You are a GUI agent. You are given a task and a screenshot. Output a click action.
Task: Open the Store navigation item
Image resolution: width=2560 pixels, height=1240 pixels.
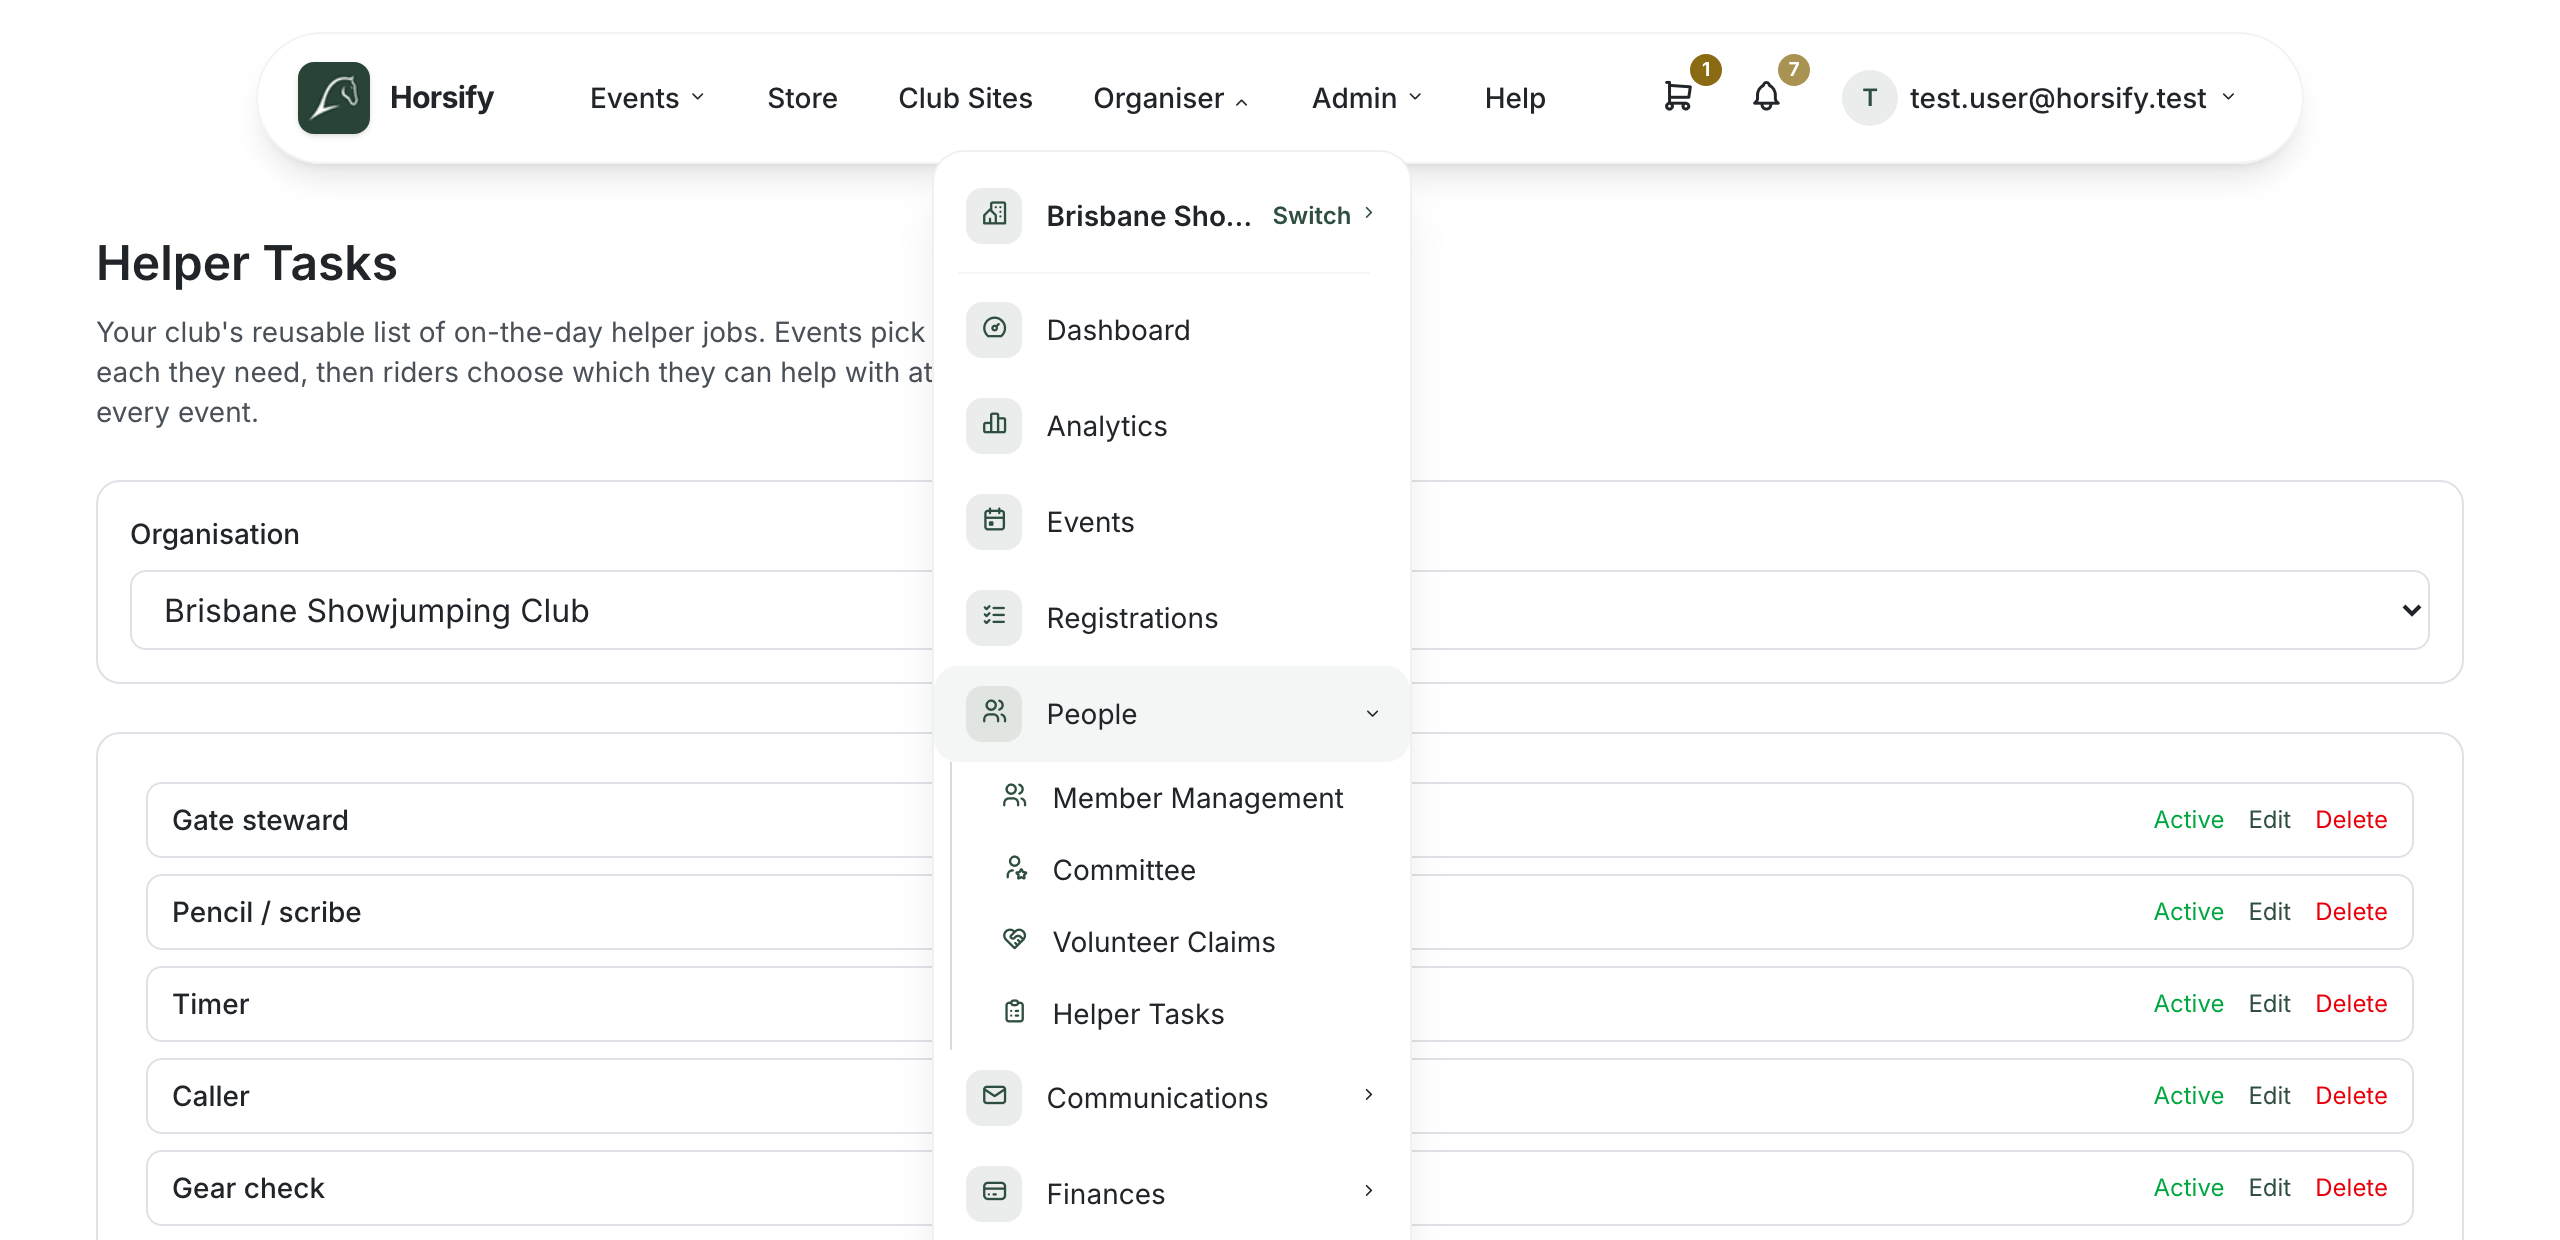[802, 98]
